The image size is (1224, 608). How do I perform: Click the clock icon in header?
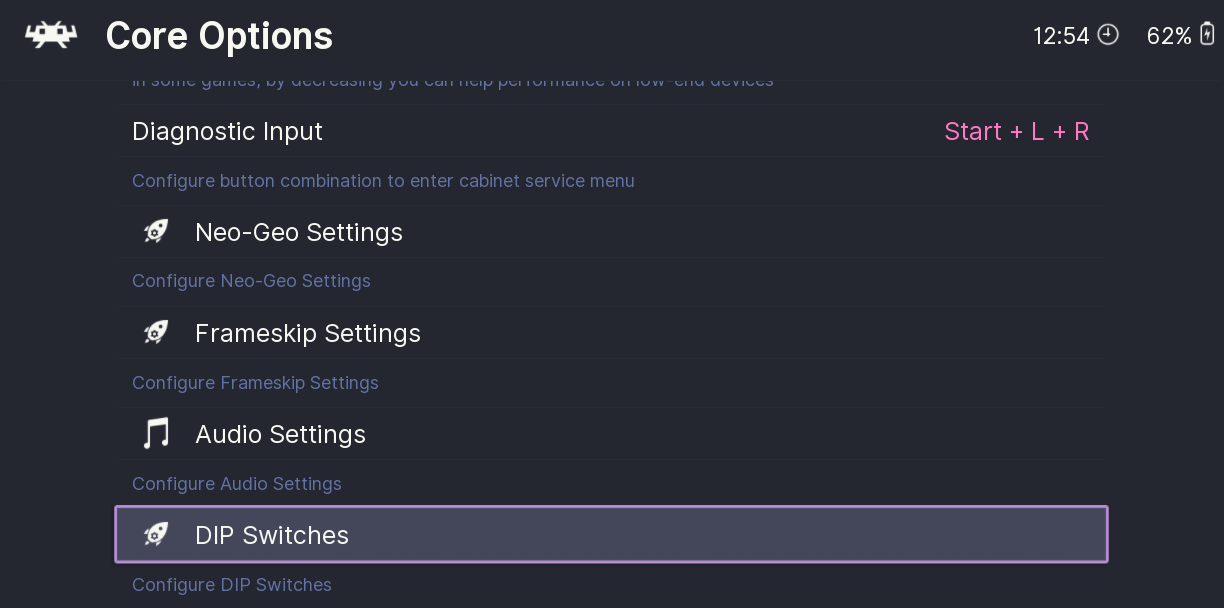tap(1108, 35)
